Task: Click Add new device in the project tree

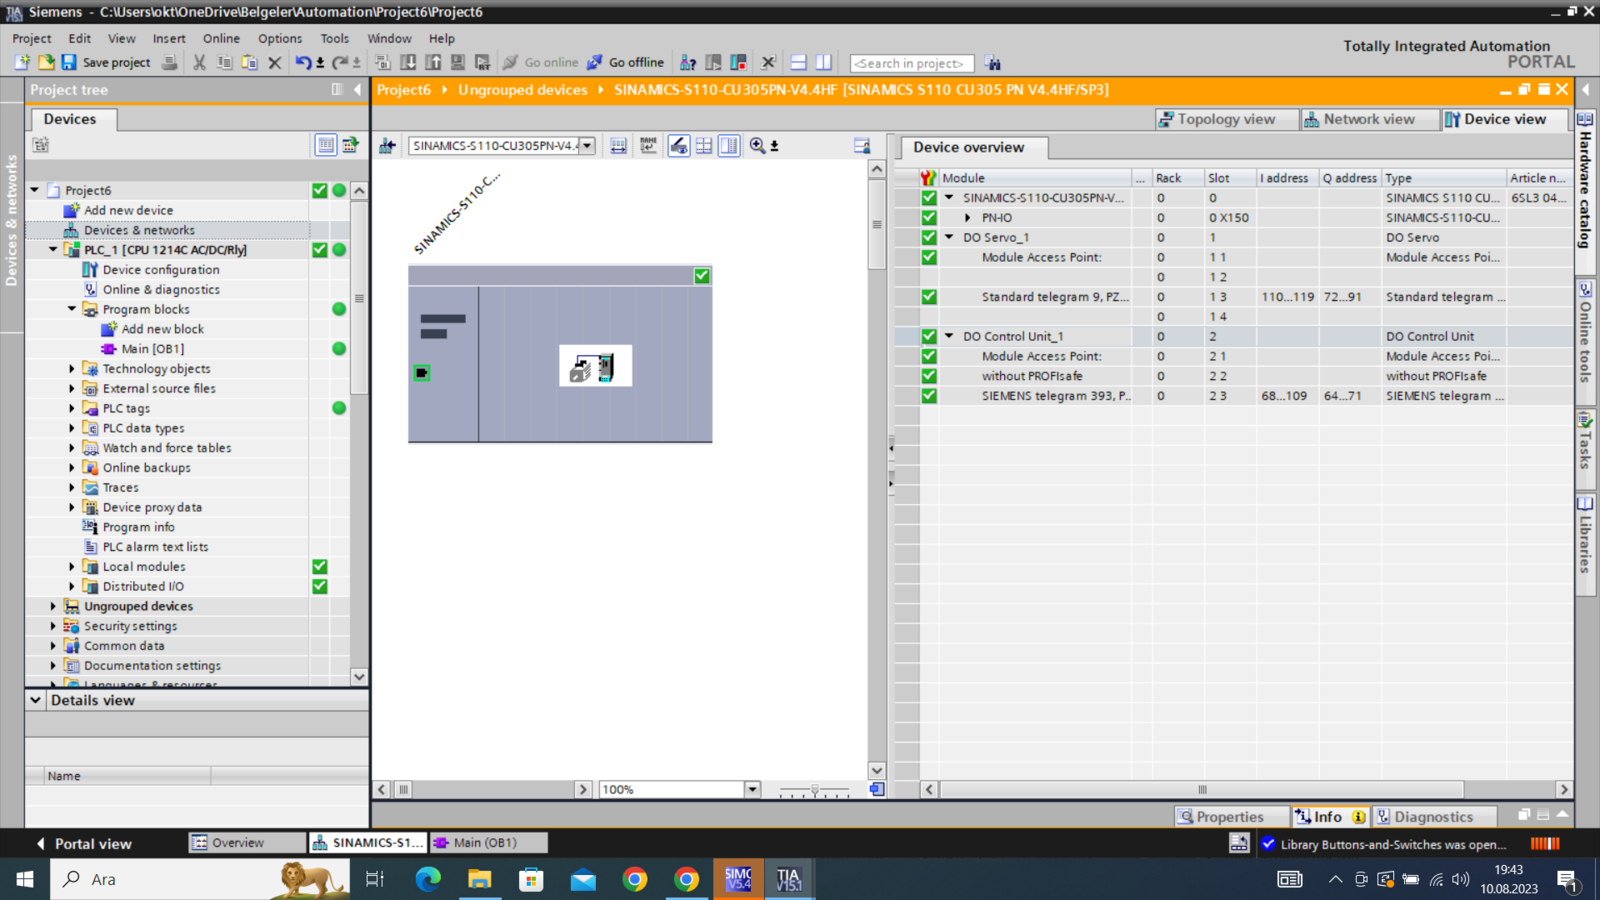Action: [x=128, y=210]
